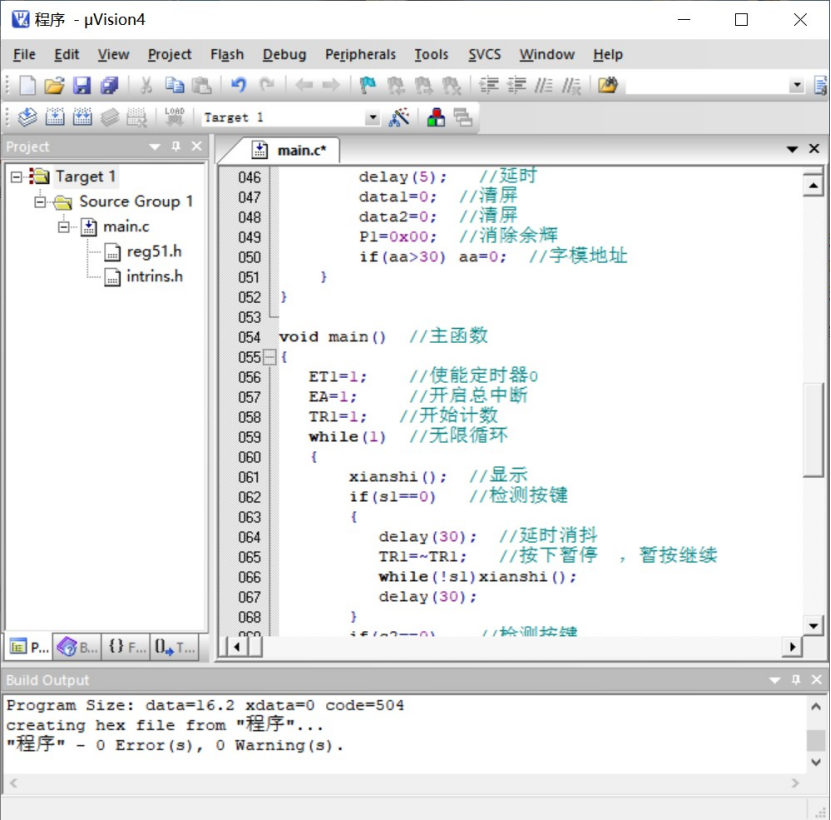The width and height of the screenshot is (831, 820).
Task: Open a file using the folder icon
Action: coord(54,85)
